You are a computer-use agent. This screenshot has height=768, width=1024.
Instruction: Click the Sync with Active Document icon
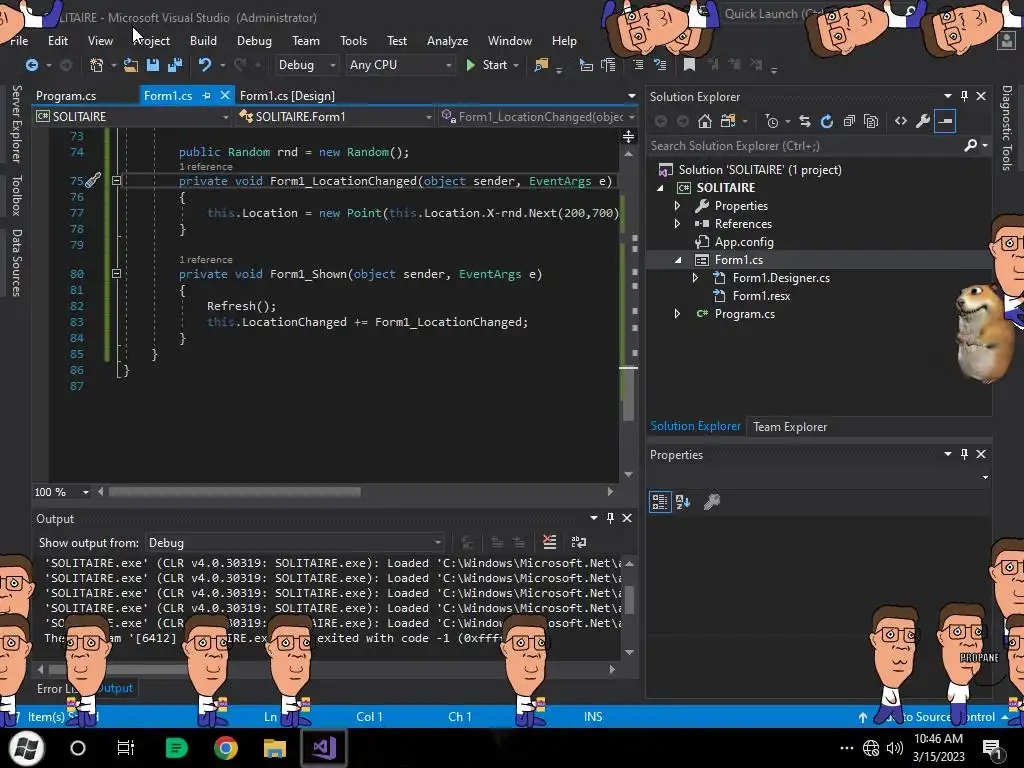[805, 121]
